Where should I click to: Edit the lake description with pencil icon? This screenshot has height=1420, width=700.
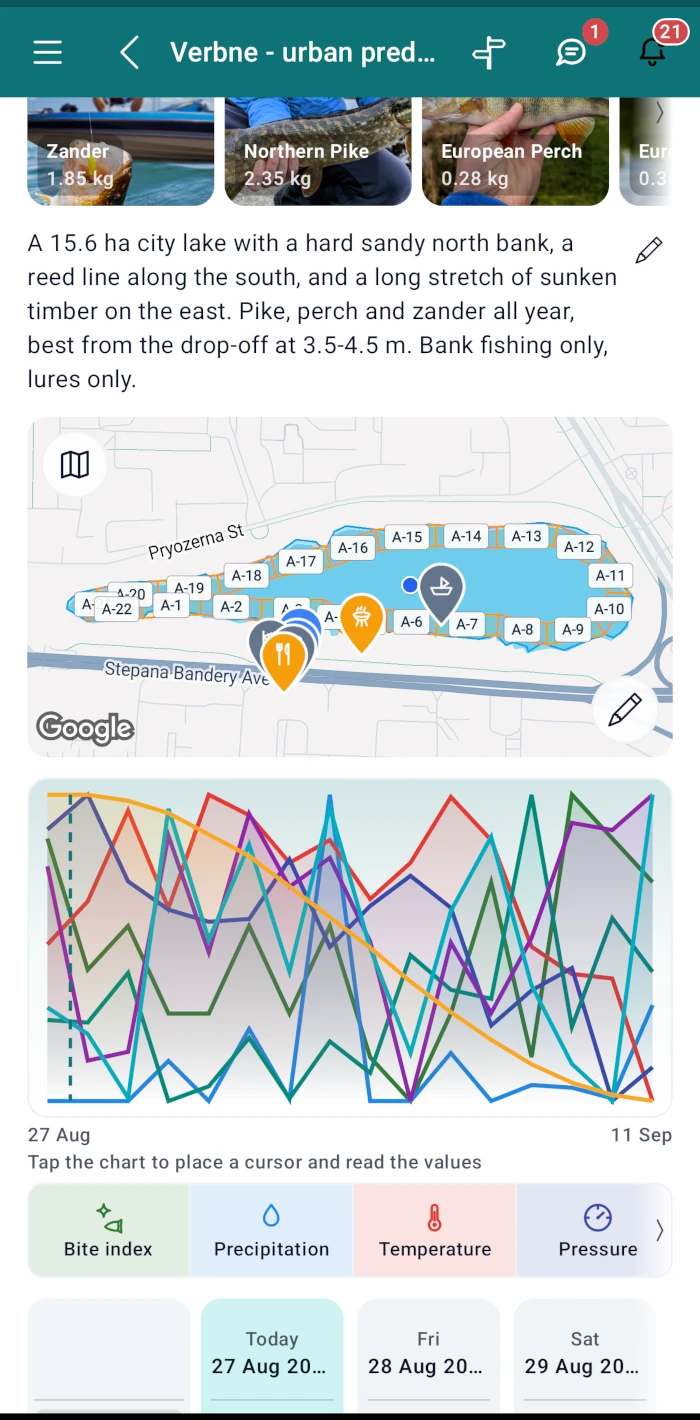(649, 250)
